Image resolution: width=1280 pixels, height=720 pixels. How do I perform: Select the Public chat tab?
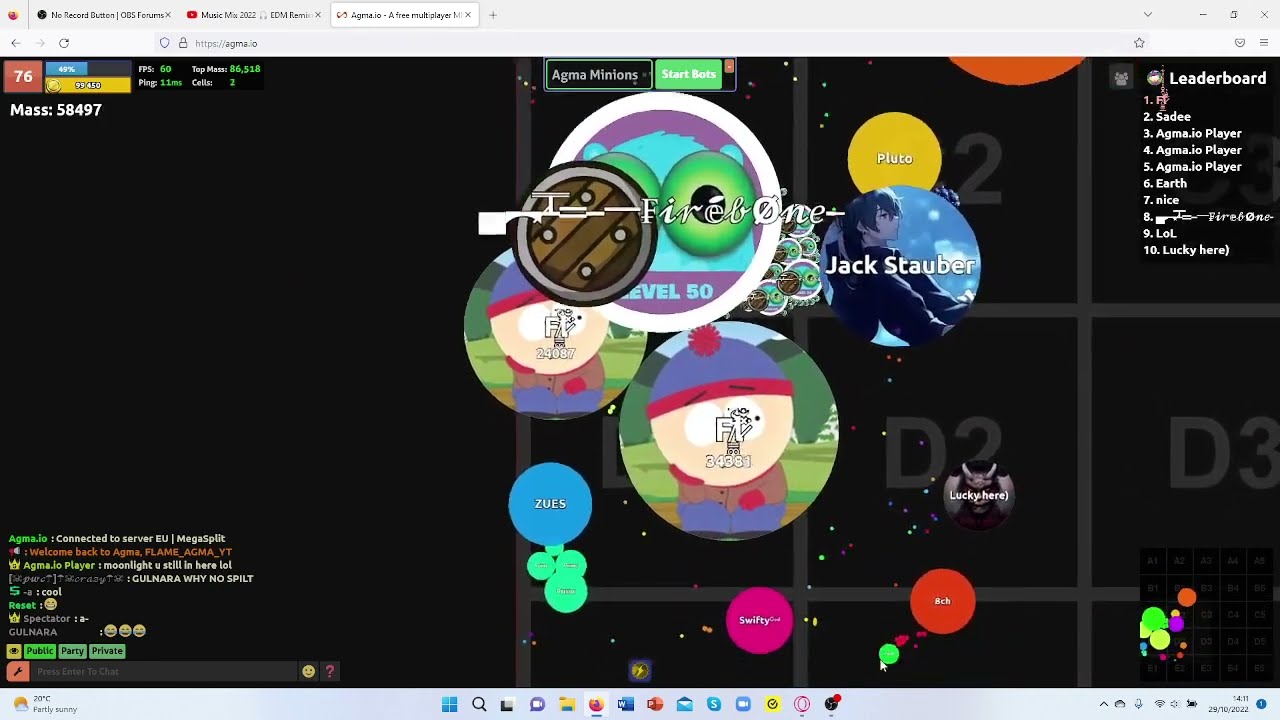(40, 651)
